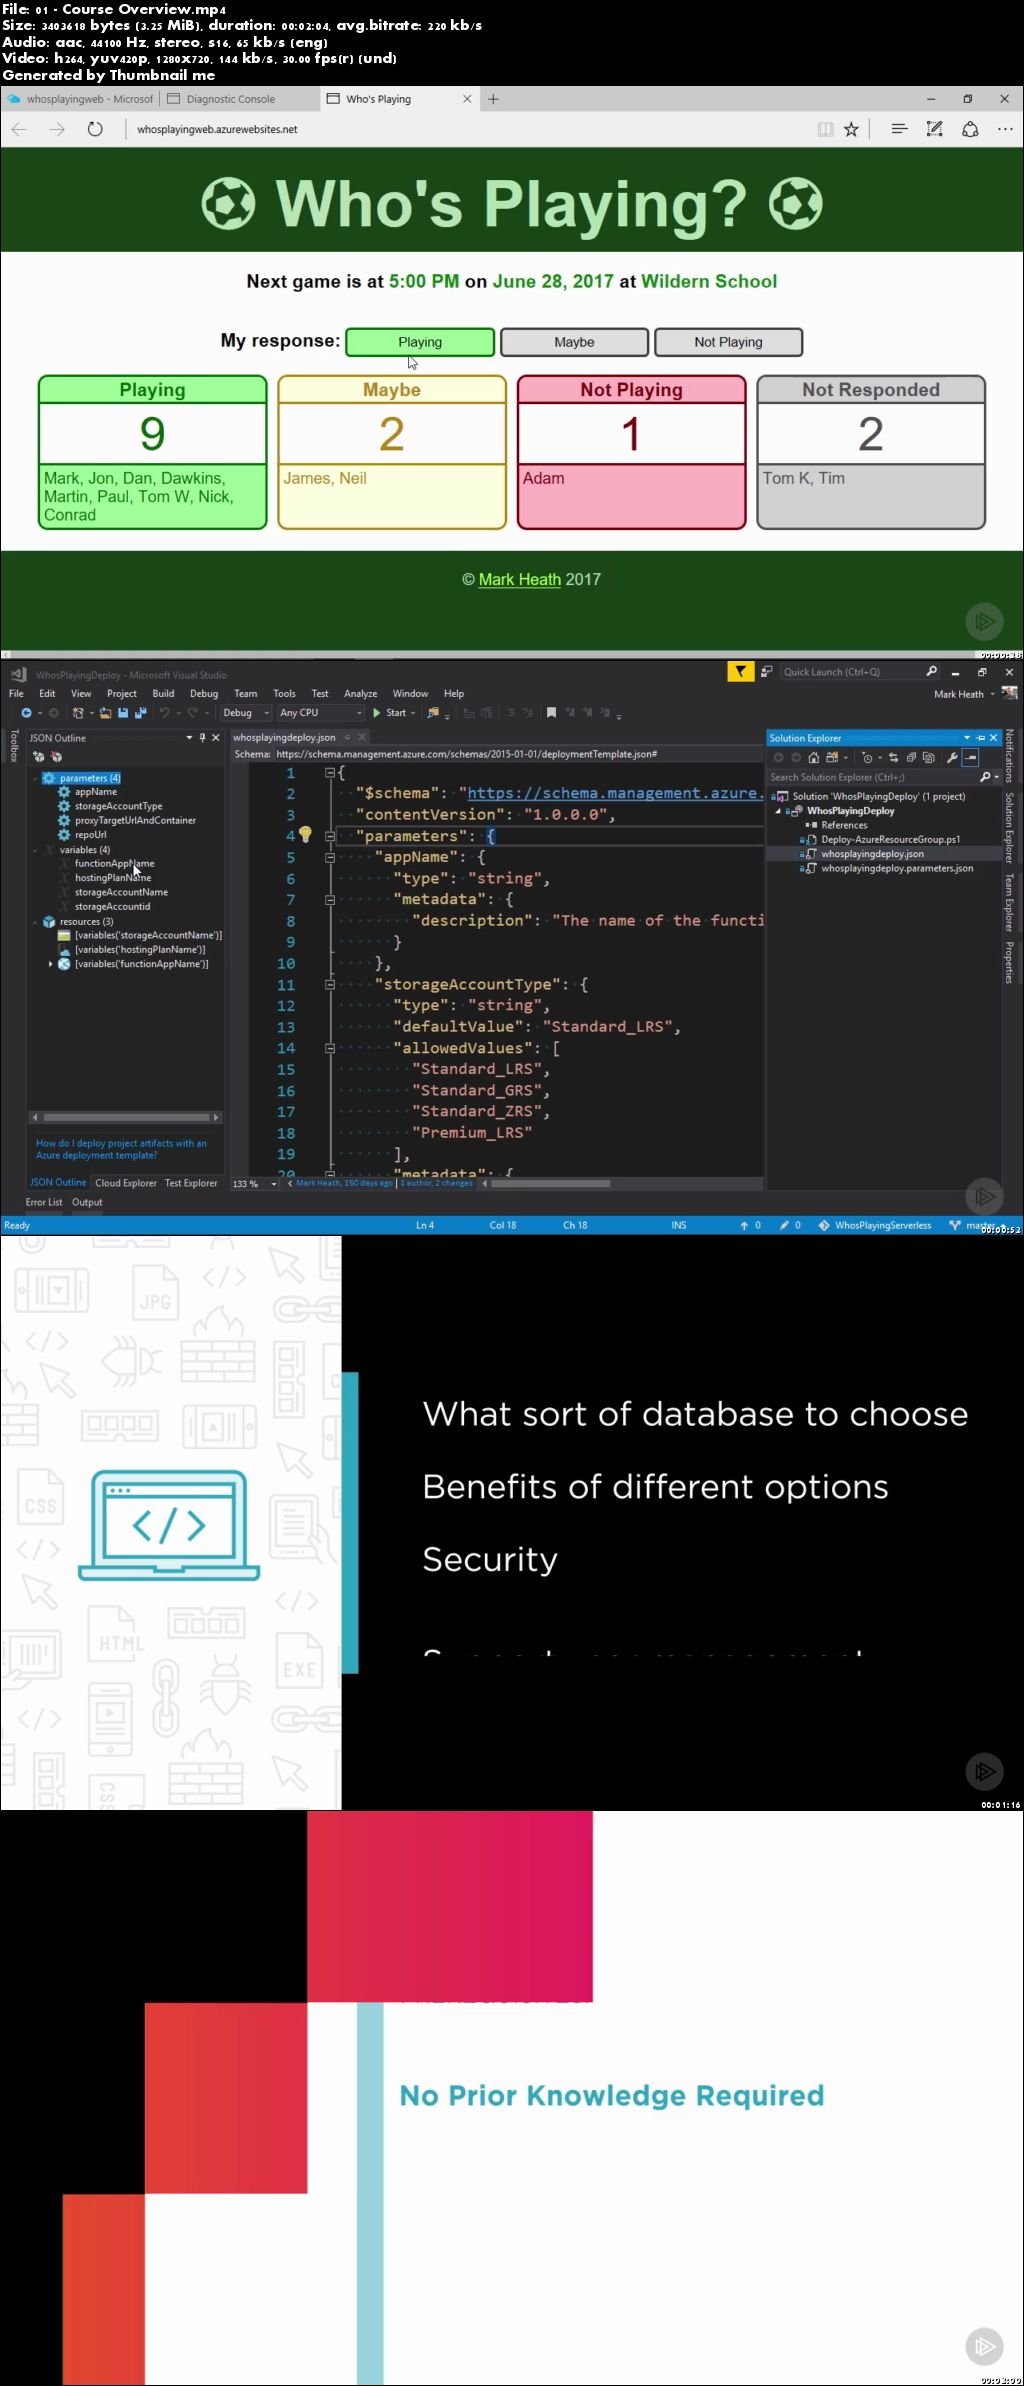Click the Start debugging button
This screenshot has height=2386, width=1024.
tap(393, 713)
